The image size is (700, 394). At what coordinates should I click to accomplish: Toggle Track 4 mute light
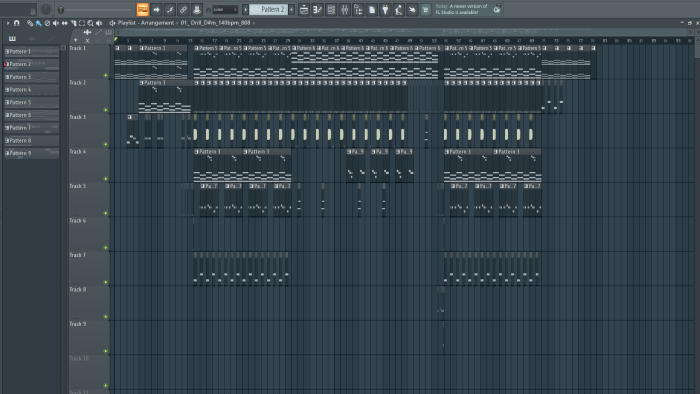point(106,179)
